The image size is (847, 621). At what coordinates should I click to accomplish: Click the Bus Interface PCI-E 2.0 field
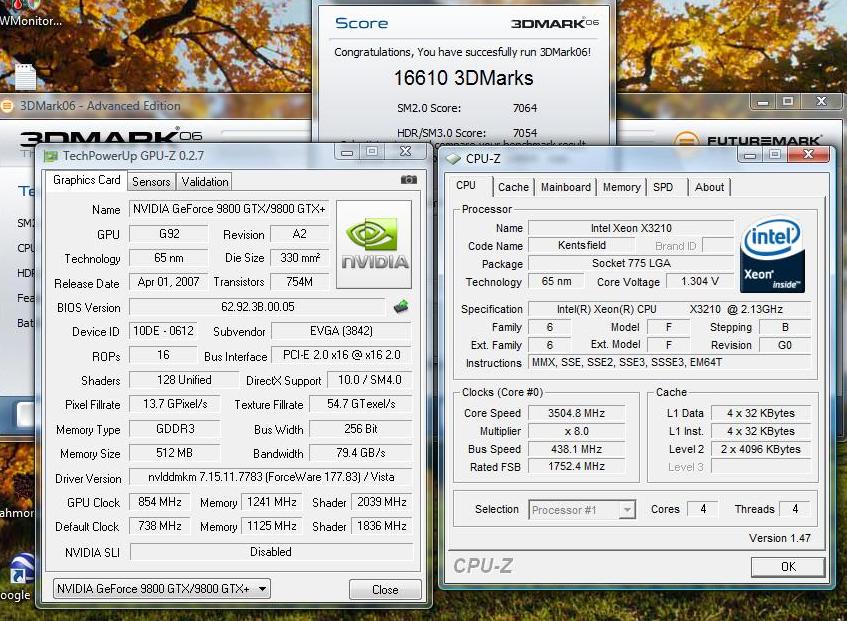pos(341,355)
